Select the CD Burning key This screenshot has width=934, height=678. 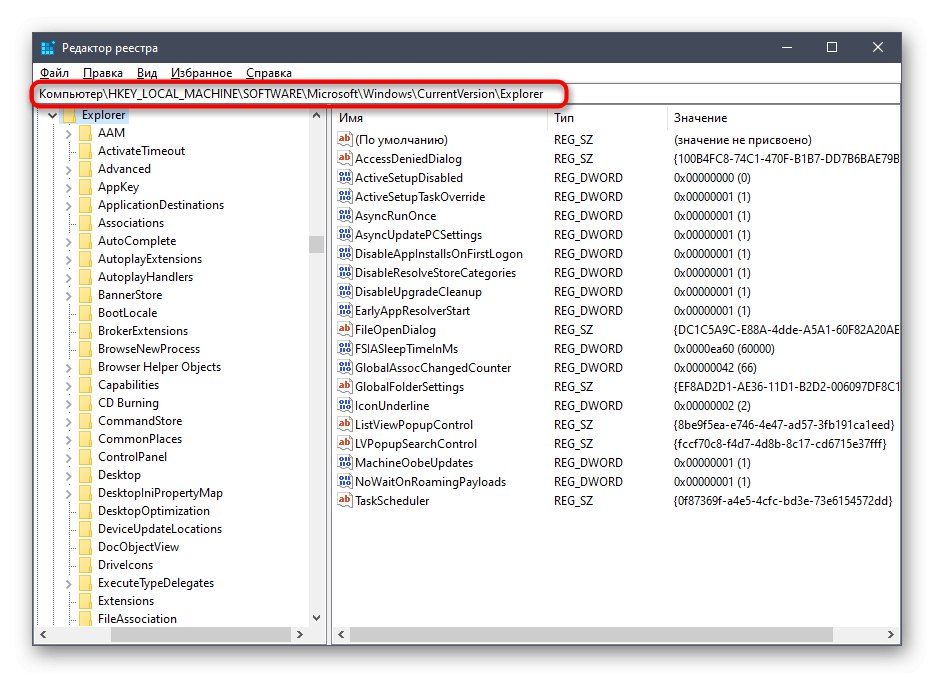[128, 403]
